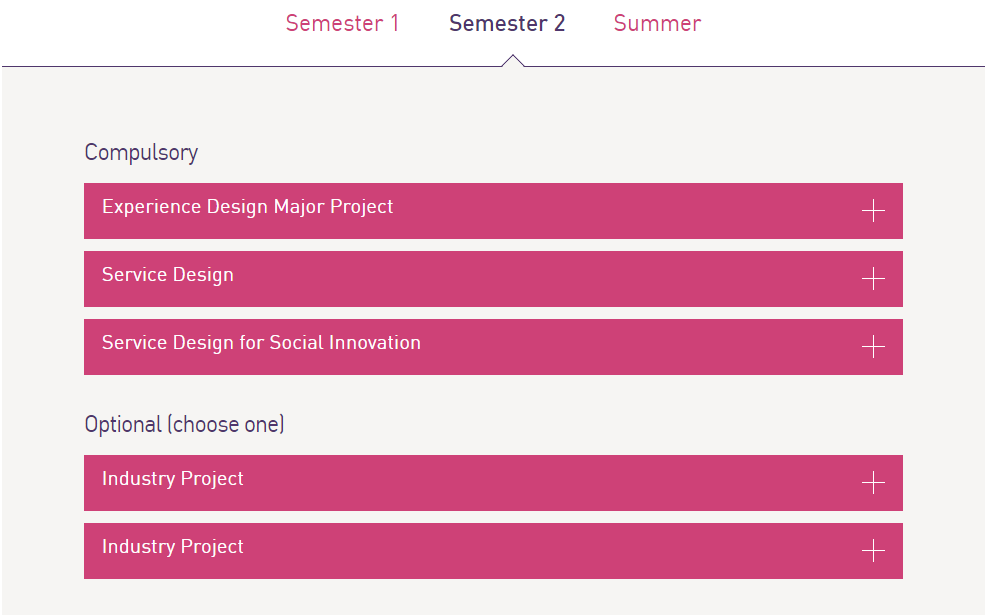Switch to the Semester 1 tab

pyautogui.click(x=342, y=23)
